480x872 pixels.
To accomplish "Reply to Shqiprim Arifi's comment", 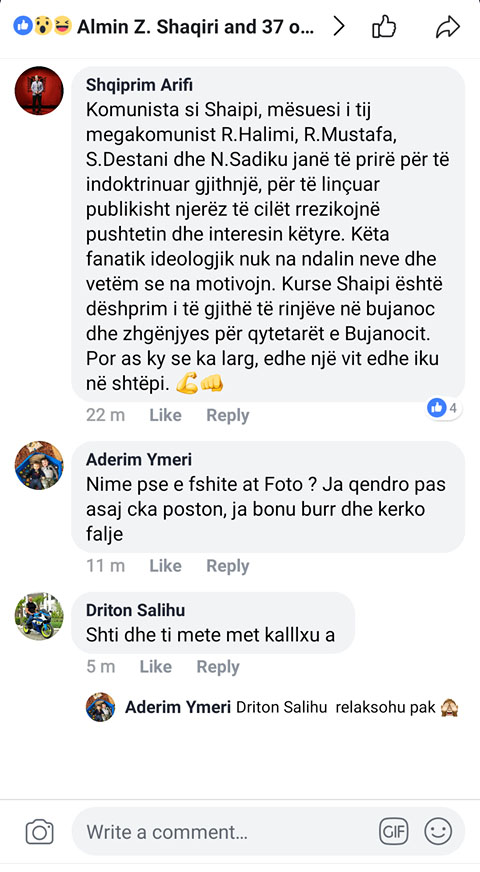I will [227, 415].
